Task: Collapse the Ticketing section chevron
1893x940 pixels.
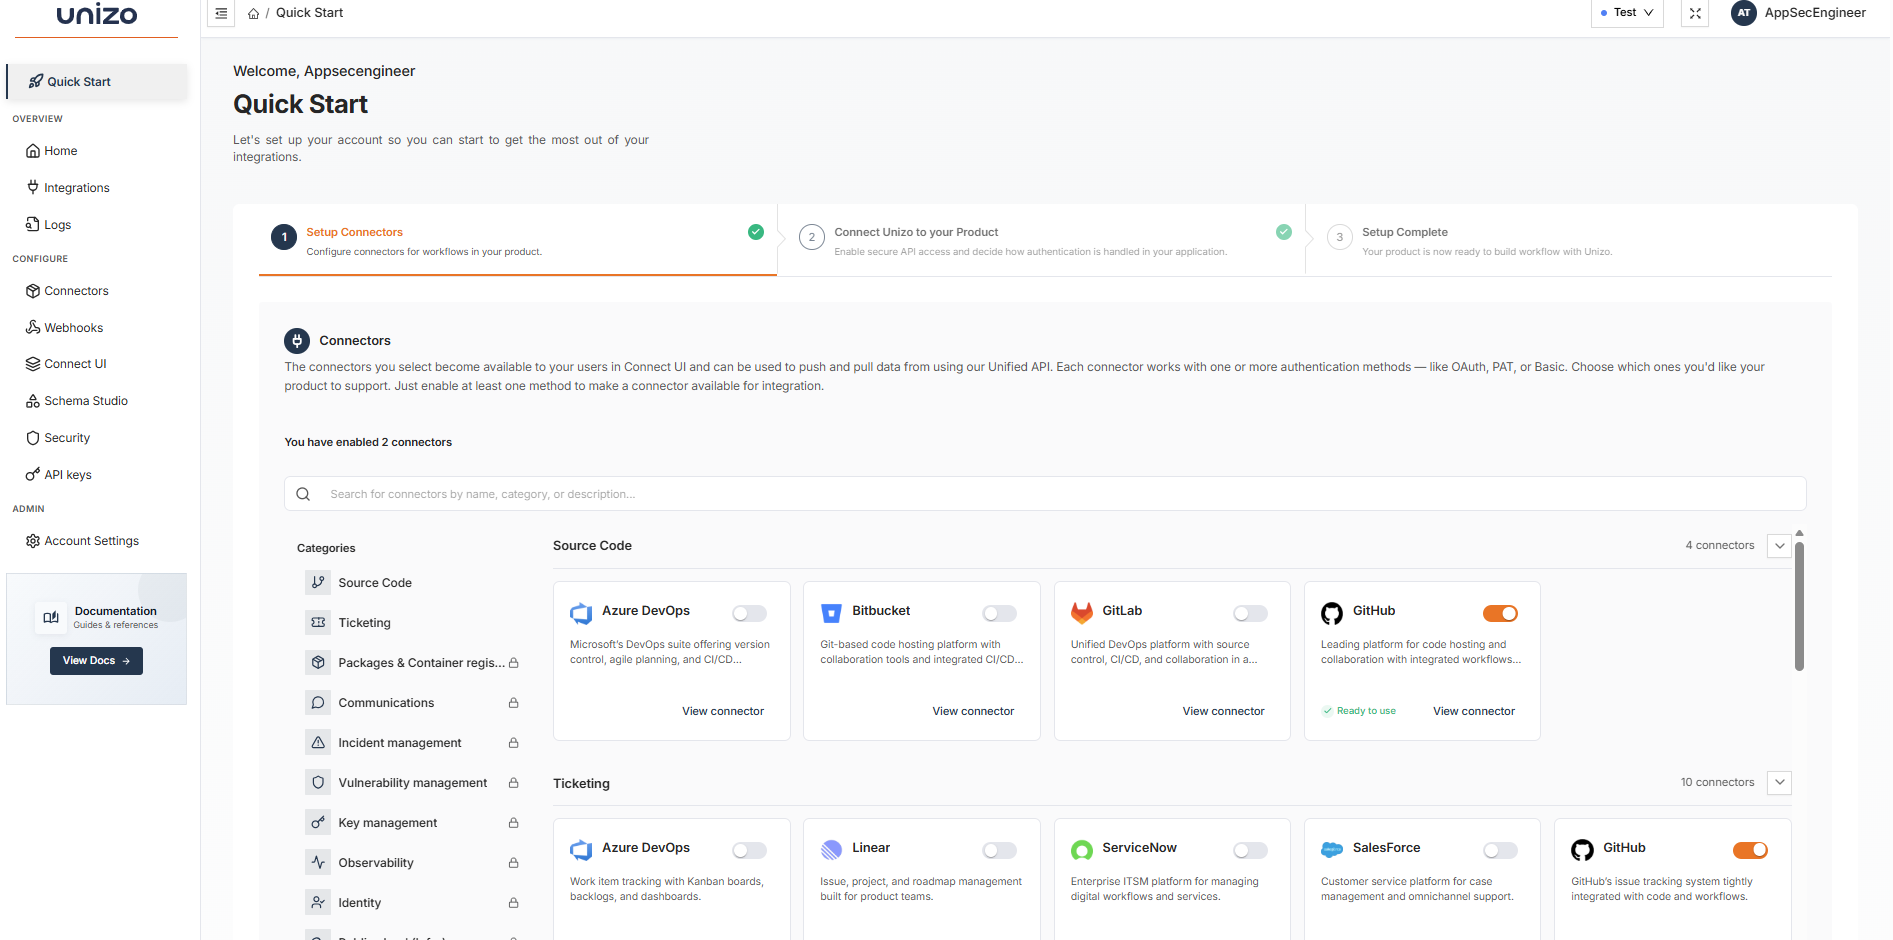Action: point(1779,782)
